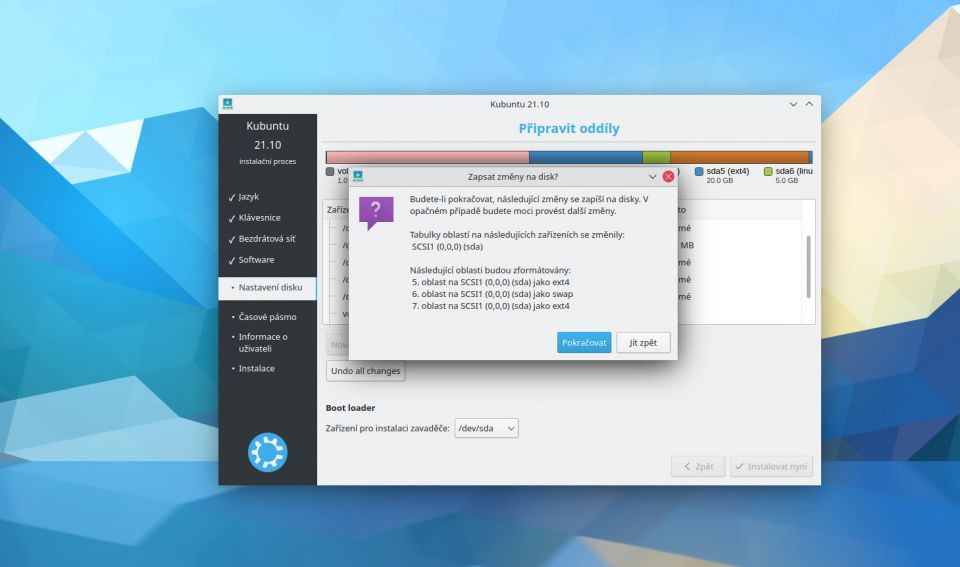Select the Jazyk step in sidebar
Image resolution: width=960 pixels, height=567 pixels.
pyautogui.click(x=249, y=197)
